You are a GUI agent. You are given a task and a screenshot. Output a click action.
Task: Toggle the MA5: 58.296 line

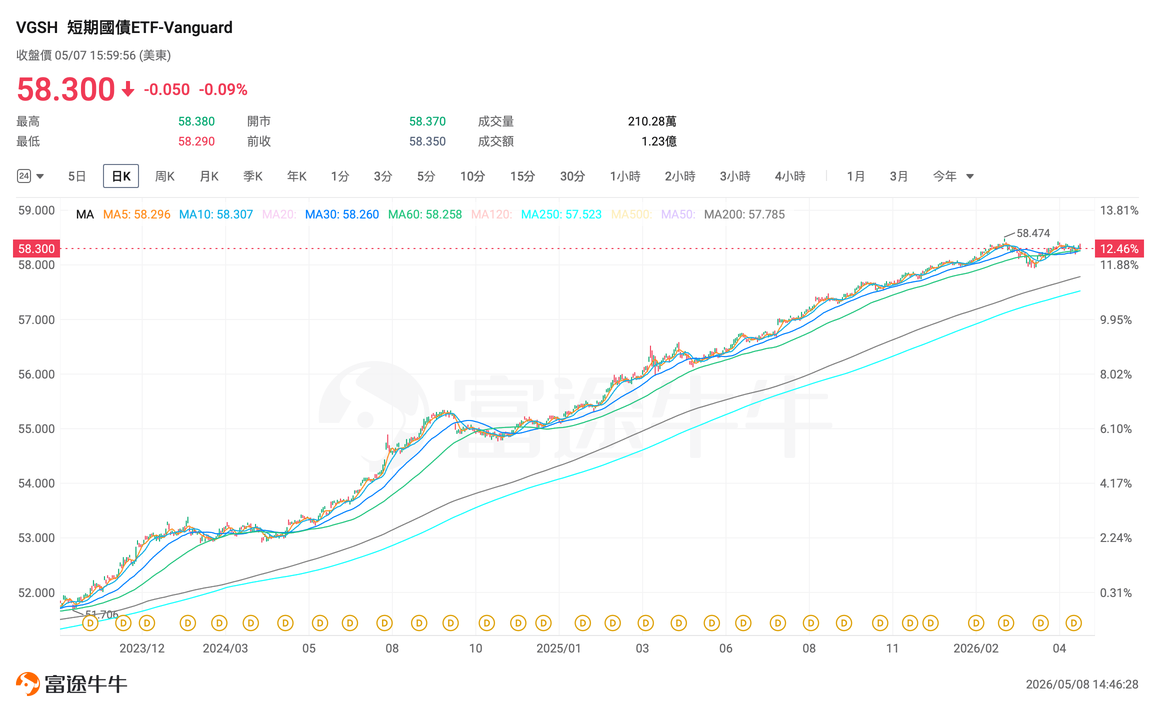[x=136, y=214]
